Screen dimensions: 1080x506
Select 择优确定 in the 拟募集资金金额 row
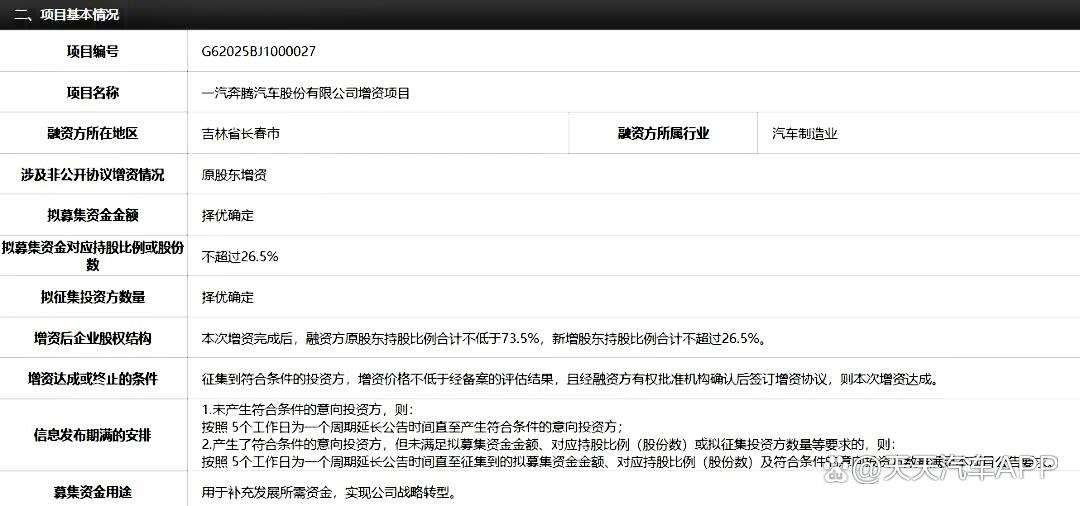pos(227,215)
